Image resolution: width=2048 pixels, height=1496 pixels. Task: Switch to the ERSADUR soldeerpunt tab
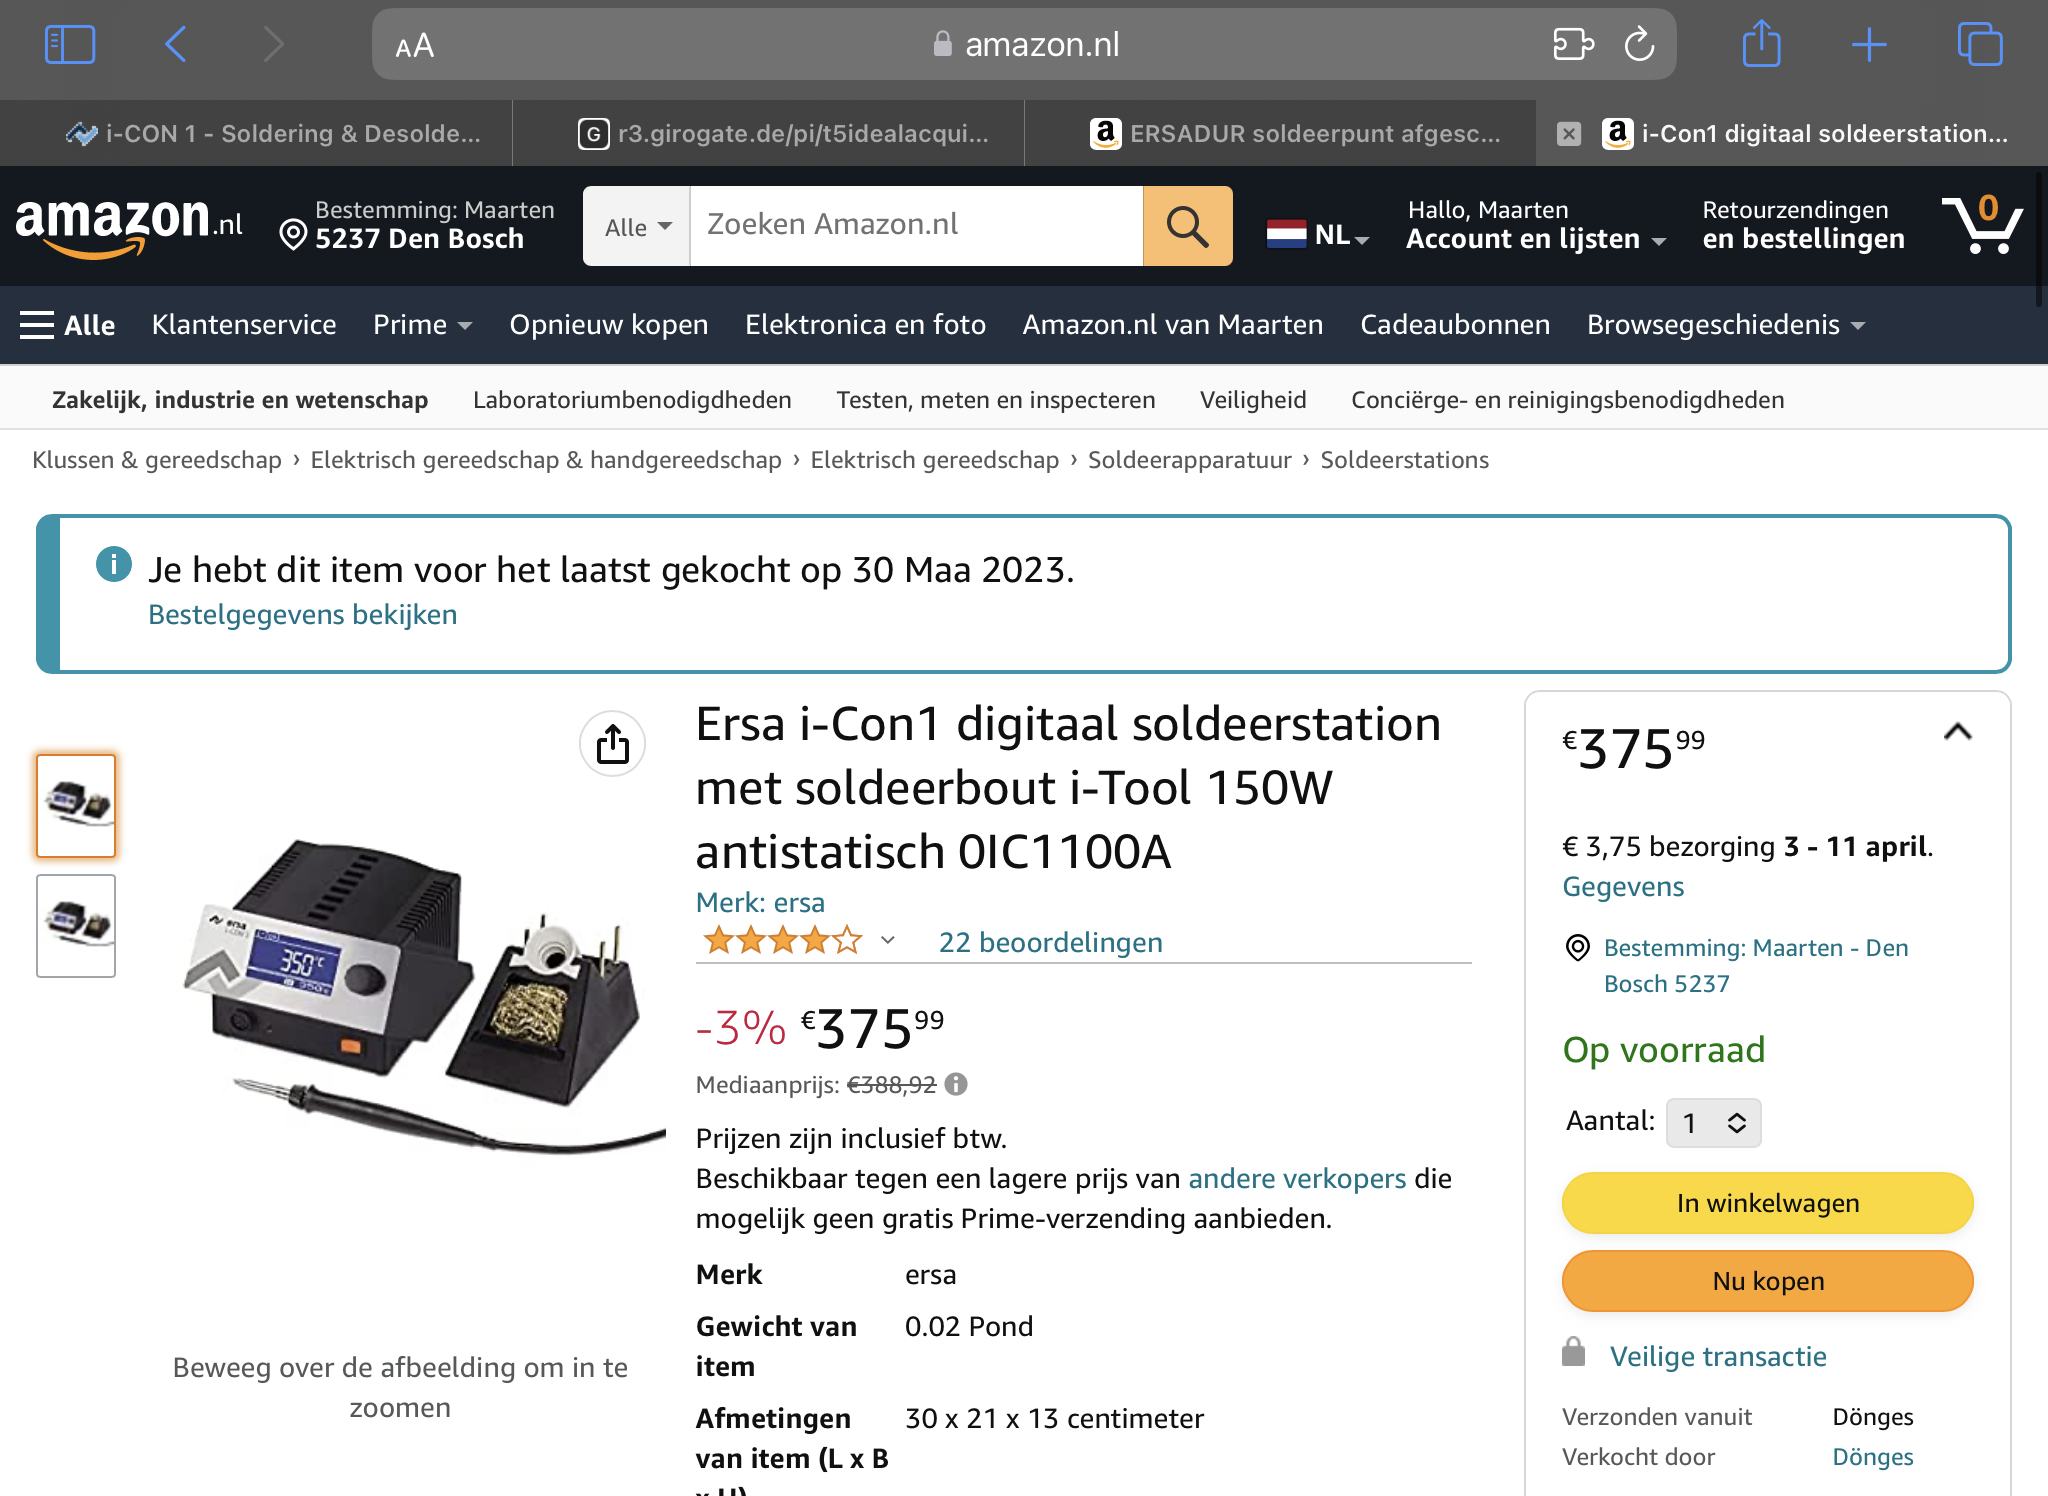[x=1296, y=134]
